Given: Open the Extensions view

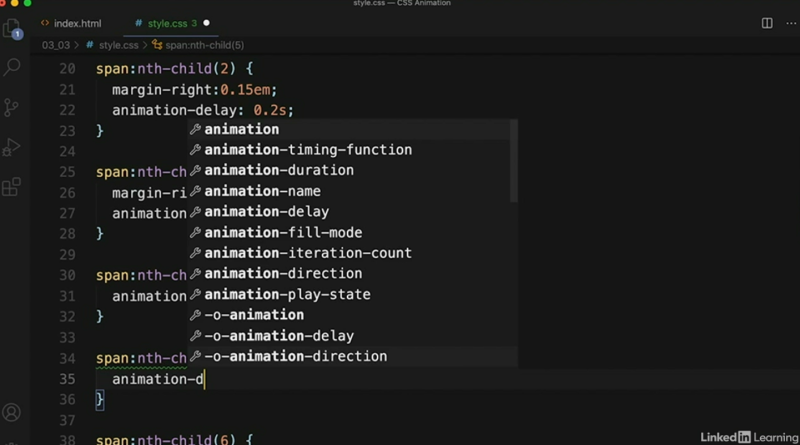Looking at the screenshot, I should (x=13, y=186).
